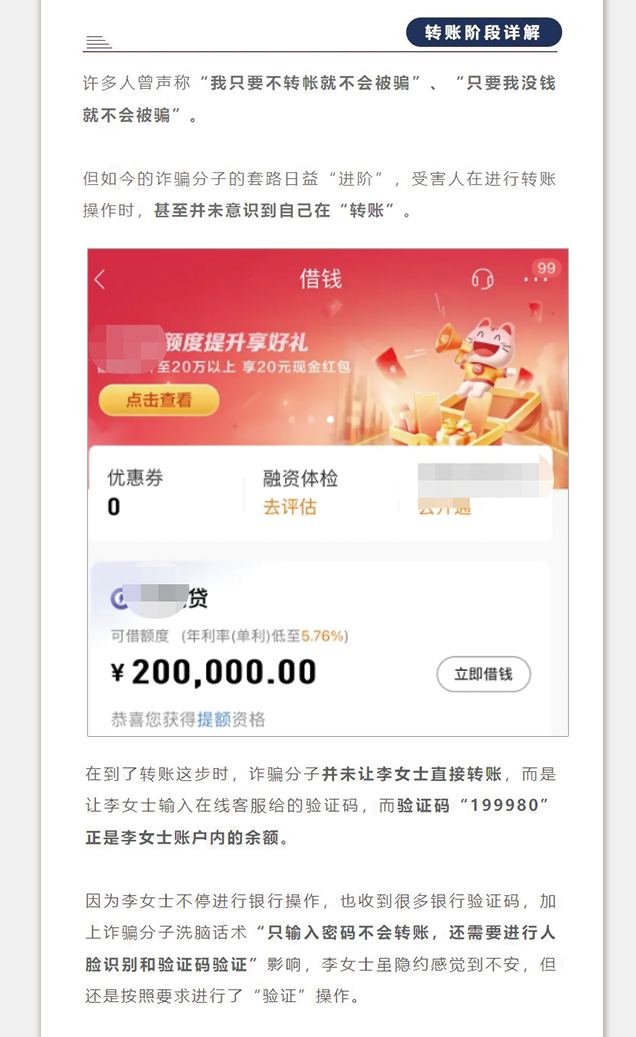The height and width of the screenshot is (1037, 636).
Task: Tap the ¥200,000.00 amount
Action: point(214,673)
